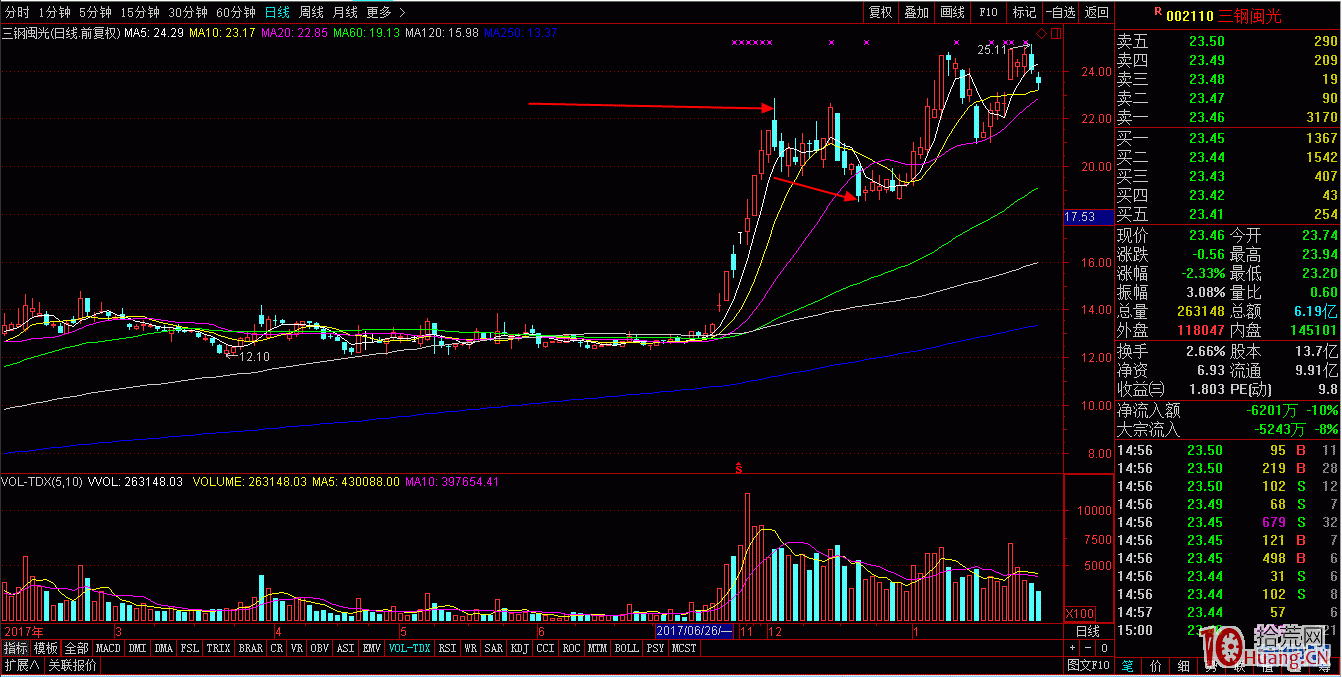This screenshot has height=677, width=1342.
Task: Switch indicator to TRIX
Action: click(218, 648)
